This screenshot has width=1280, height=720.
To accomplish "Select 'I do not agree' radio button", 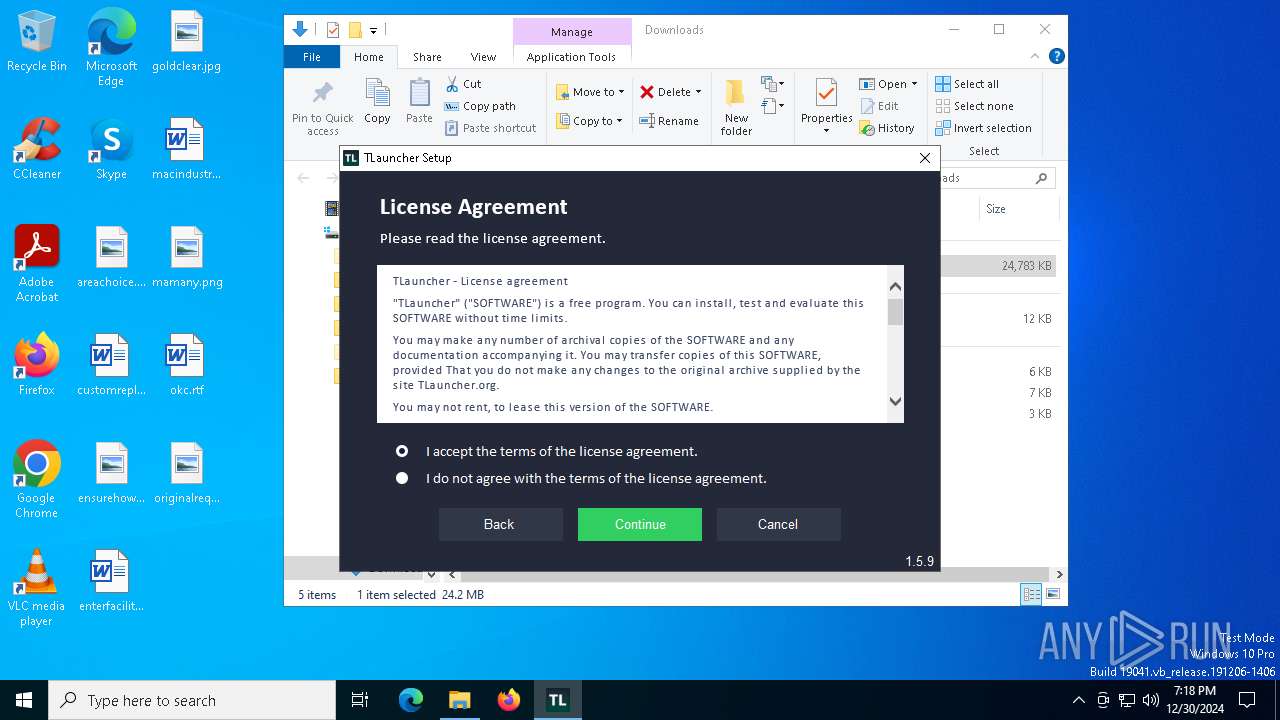I will click(x=402, y=478).
